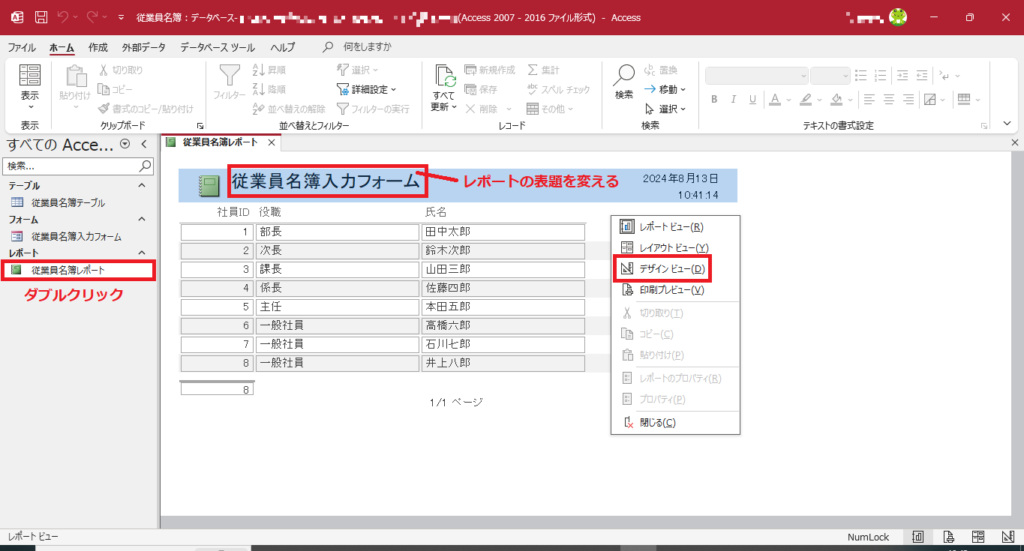1024x551 pixels.
Task: Click the スペルチェック icon
Action: (532, 89)
